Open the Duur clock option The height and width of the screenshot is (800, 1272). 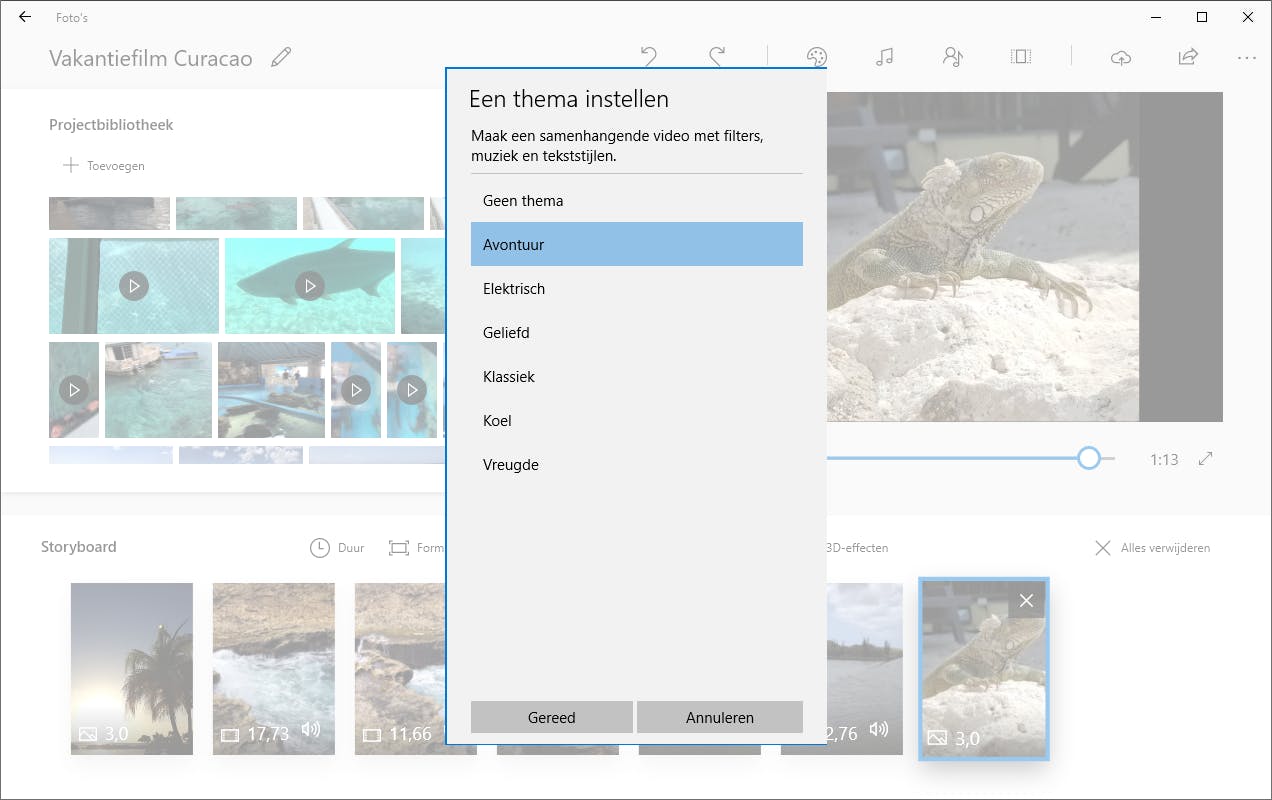337,548
